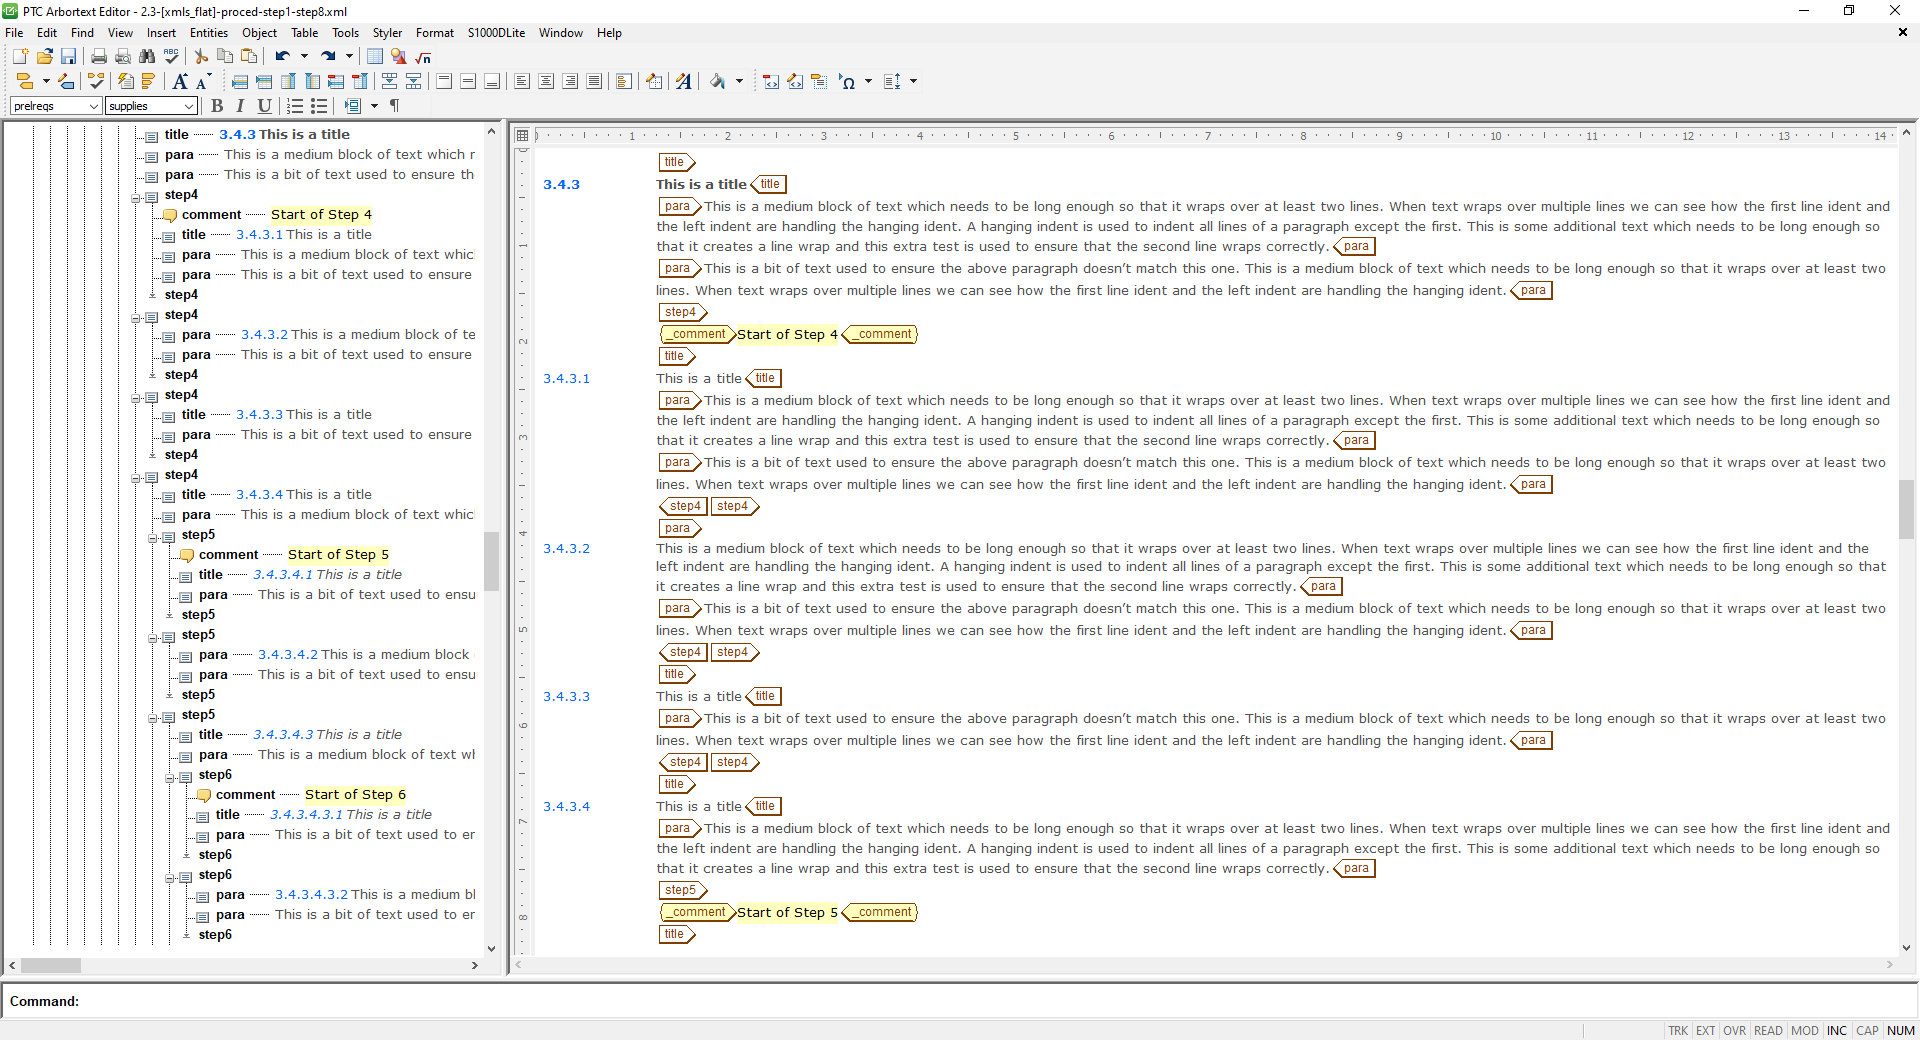
Task: Click the binoculars Find icon
Action: 147,57
